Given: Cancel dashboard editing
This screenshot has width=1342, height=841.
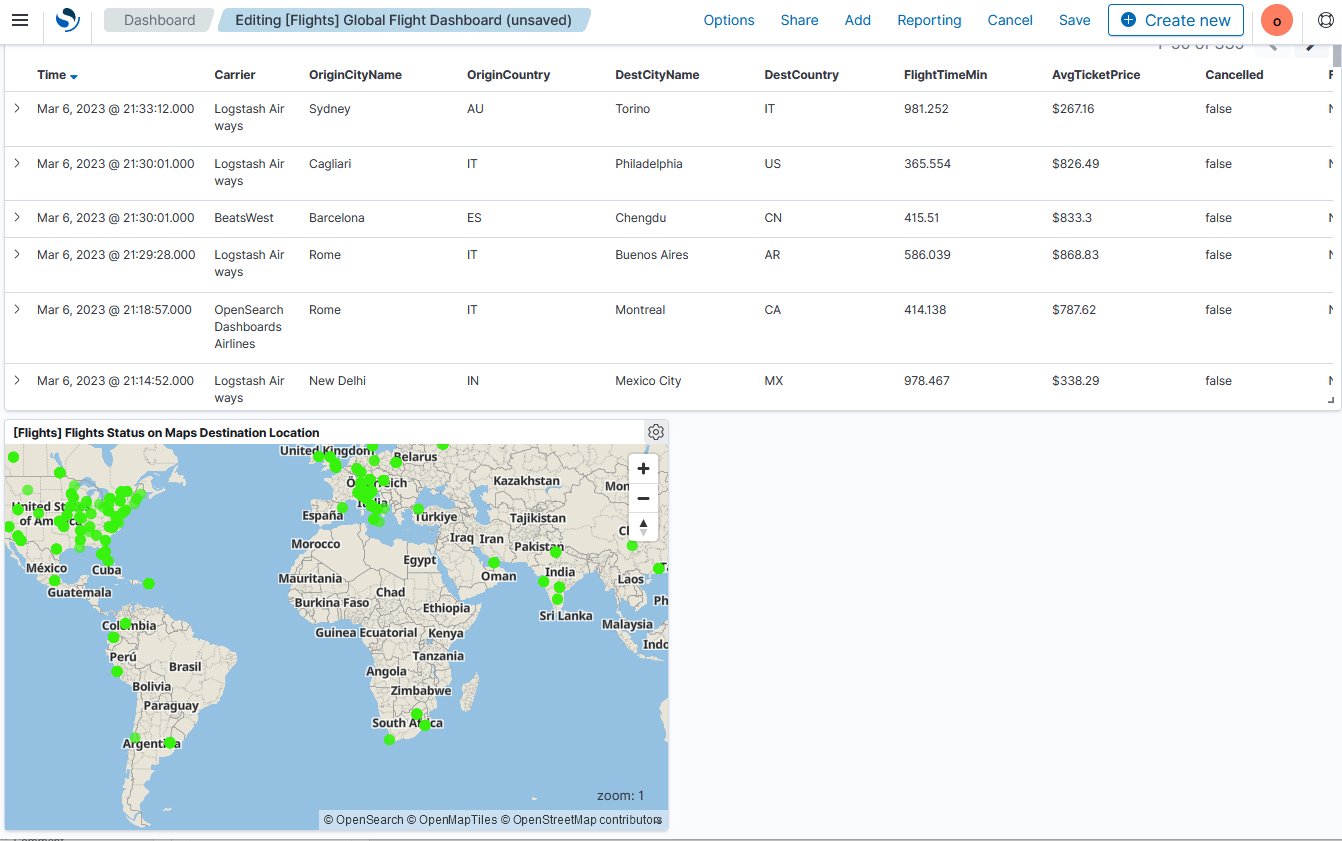Looking at the screenshot, I should click(x=1010, y=20).
